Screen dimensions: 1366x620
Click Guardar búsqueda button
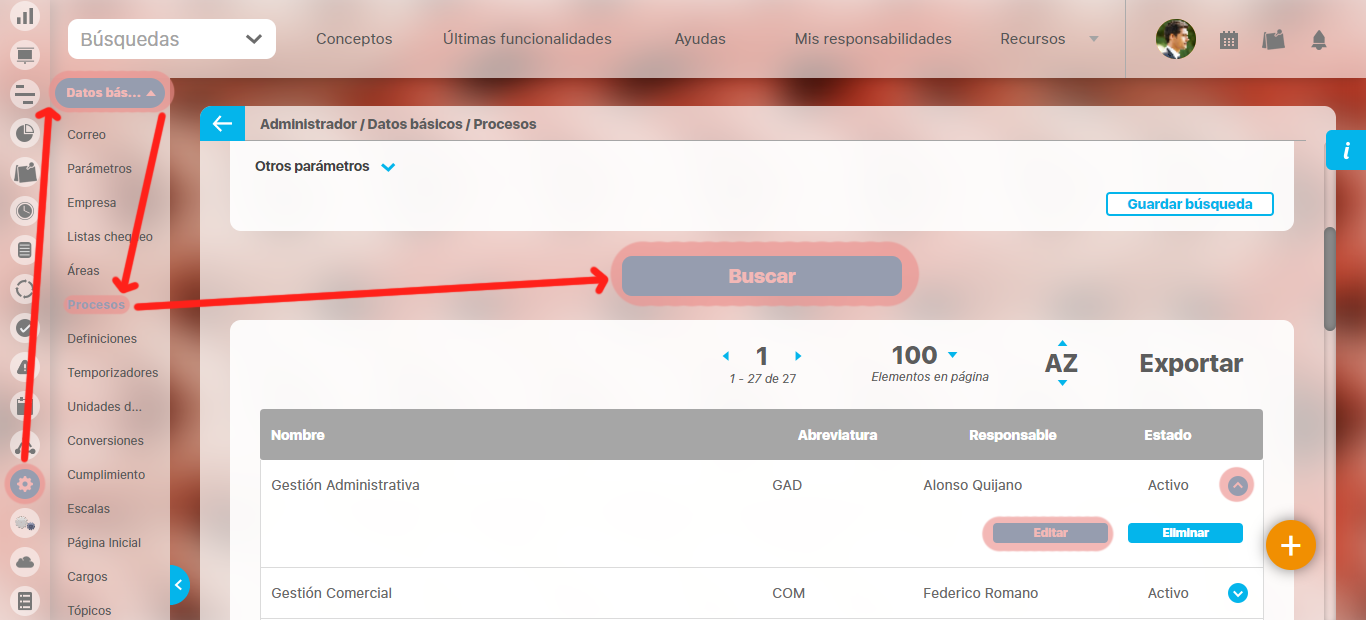(x=1189, y=204)
